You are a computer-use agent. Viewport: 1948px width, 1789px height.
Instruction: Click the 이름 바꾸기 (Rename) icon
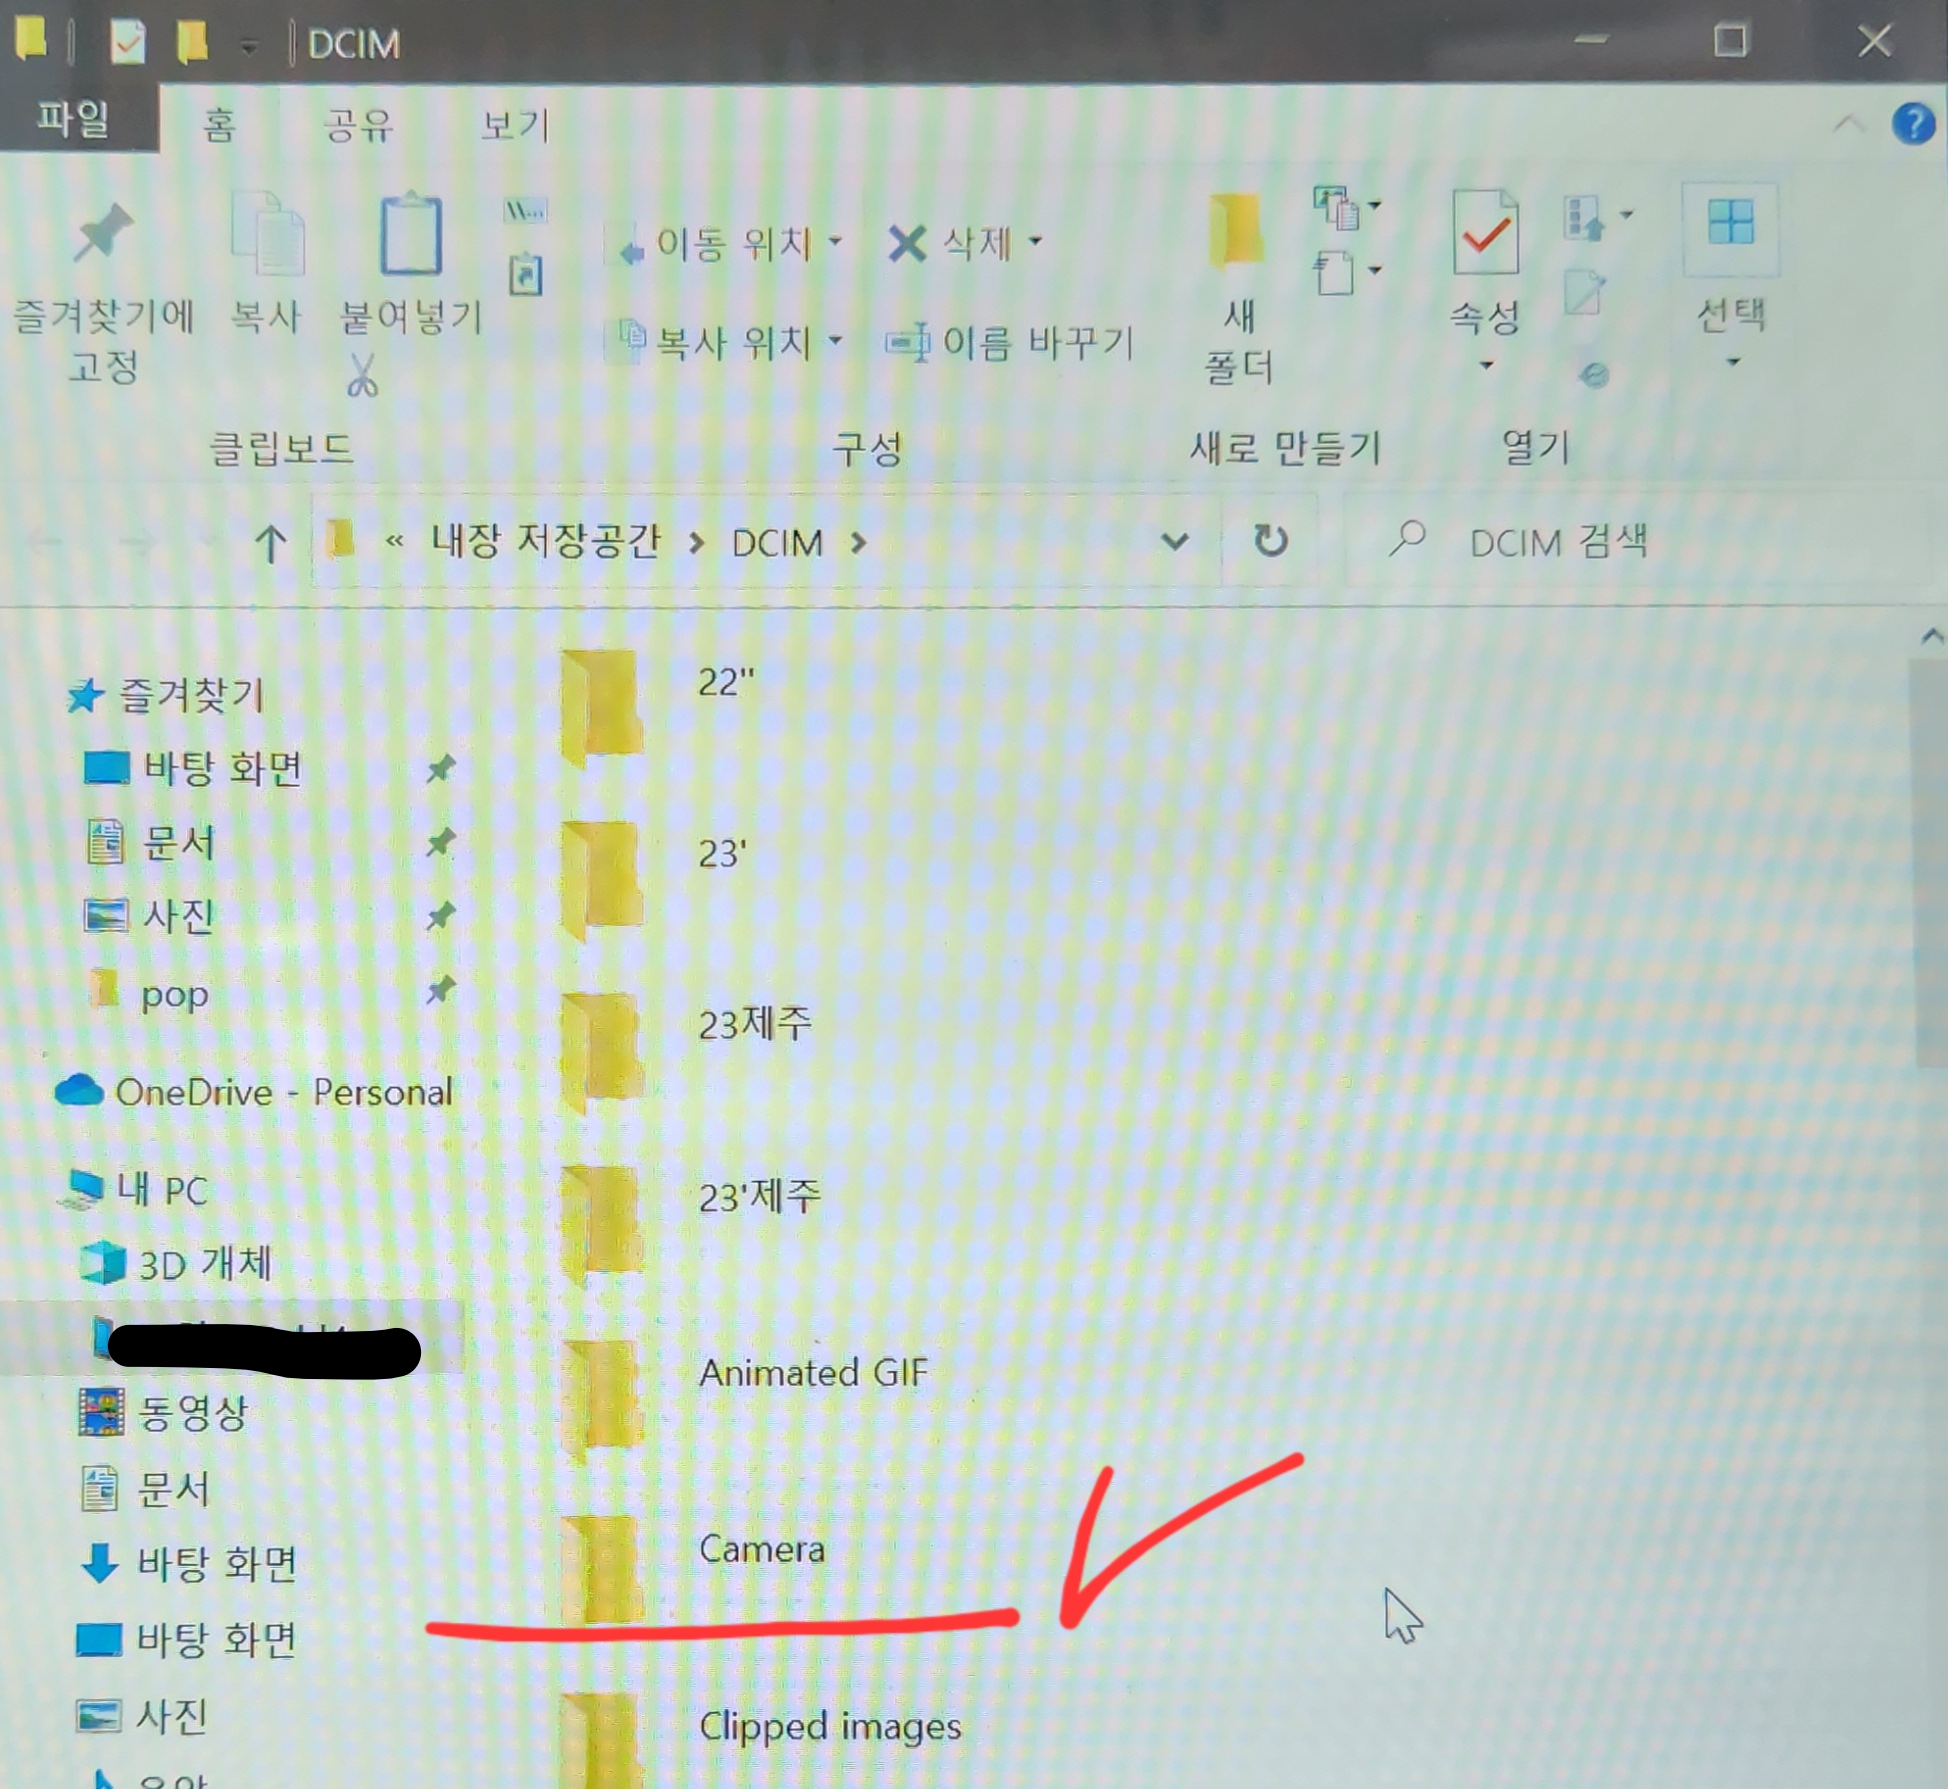click(x=910, y=343)
